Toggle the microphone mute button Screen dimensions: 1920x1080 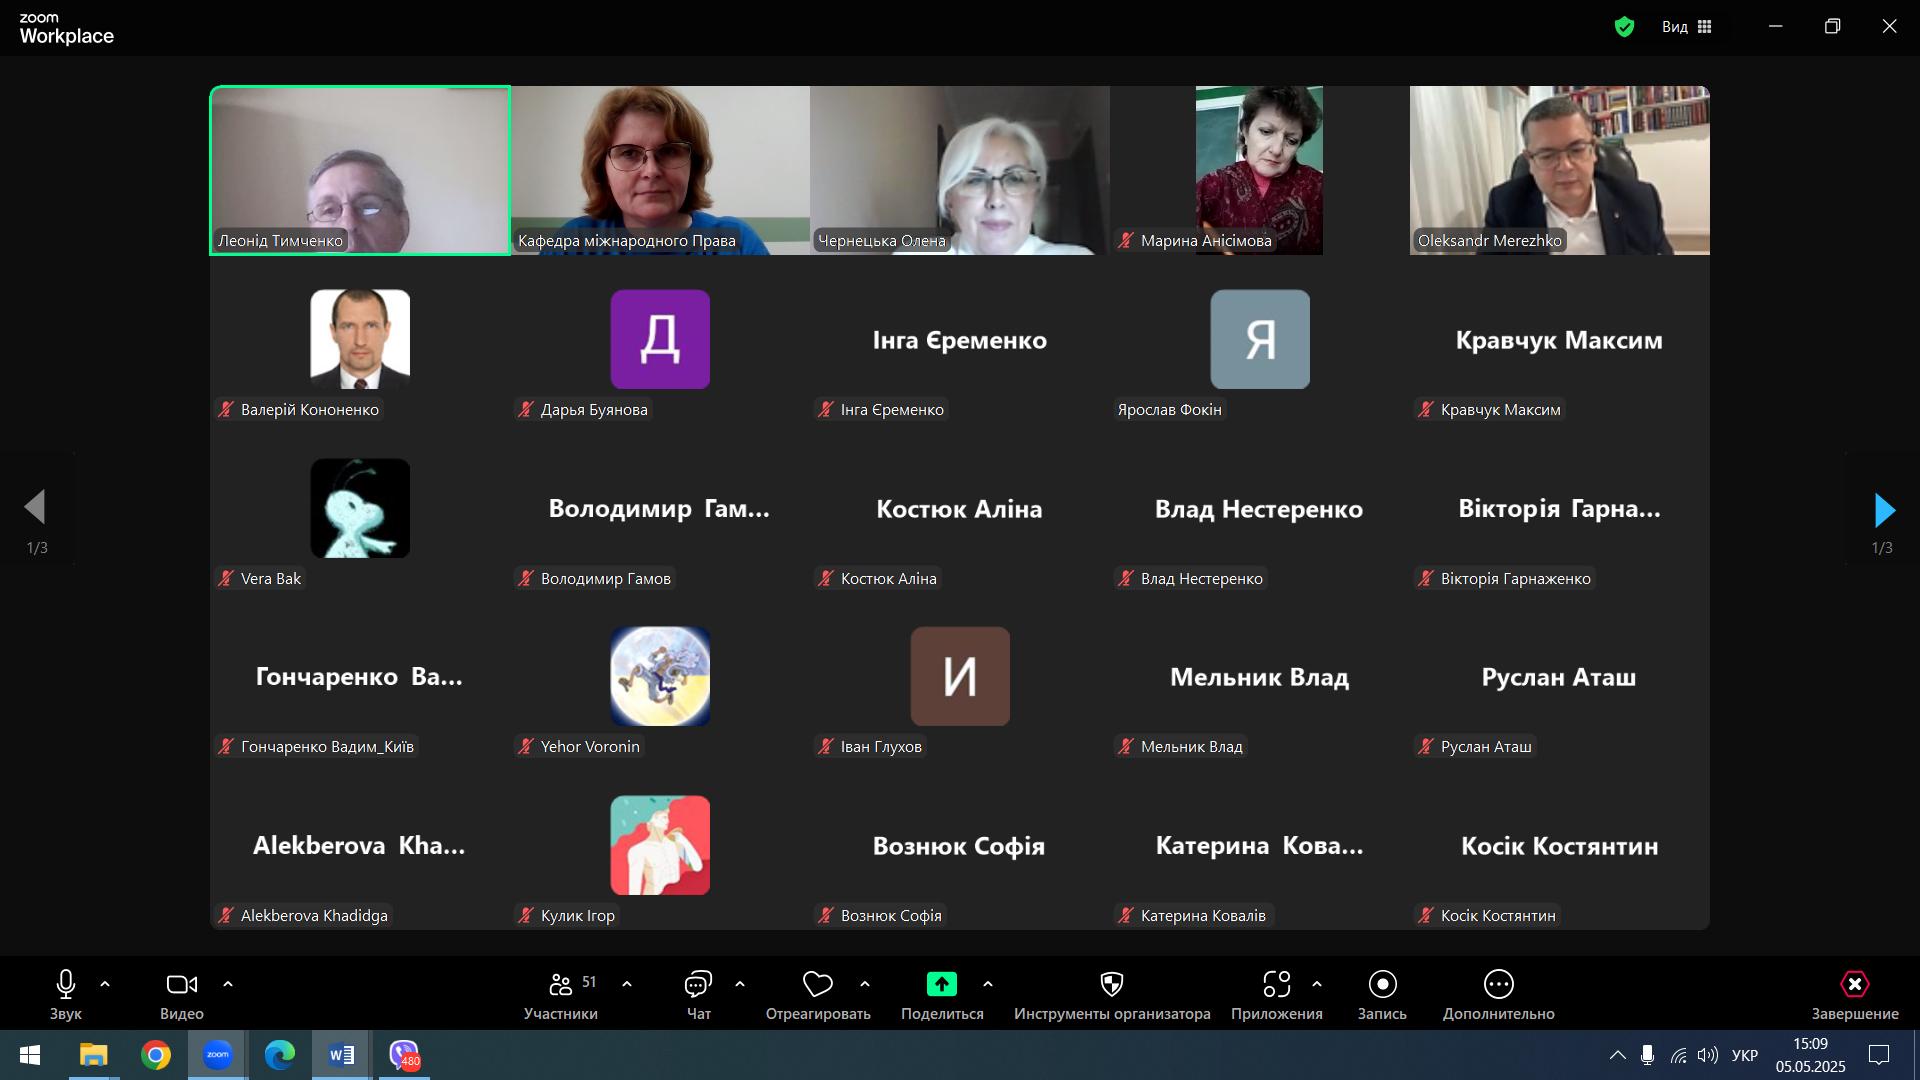pyautogui.click(x=66, y=985)
